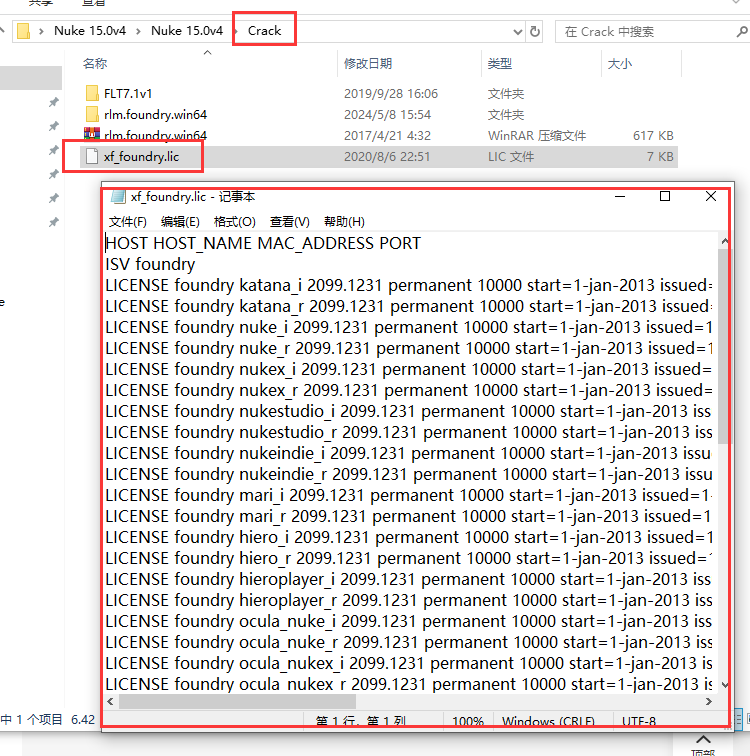Click the LICENSE foundry hiero_i line
The image size is (750, 756).
pyautogui.click(x=409, y=537)
